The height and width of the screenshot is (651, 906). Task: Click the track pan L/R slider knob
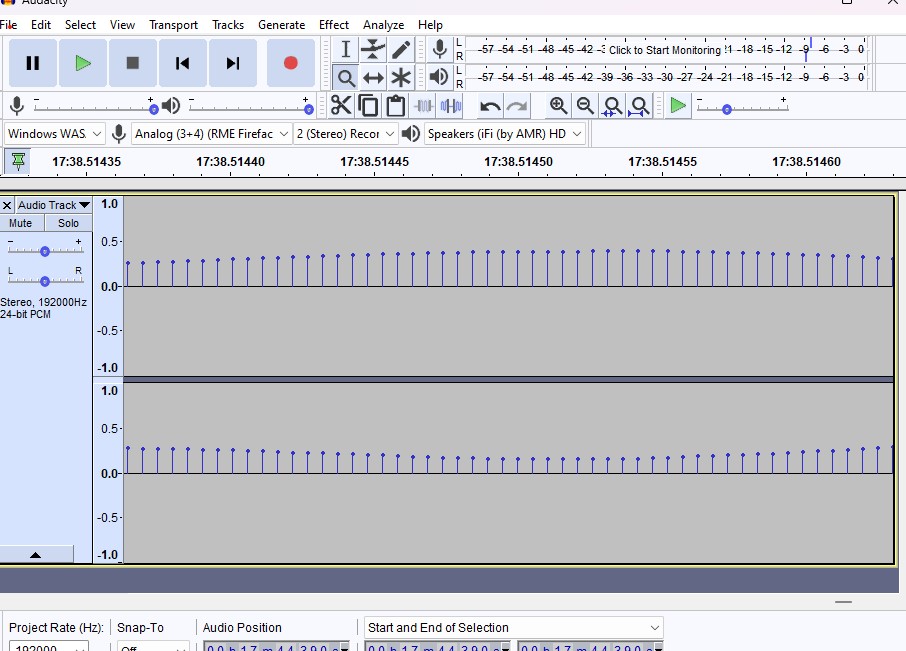point(44,281)
